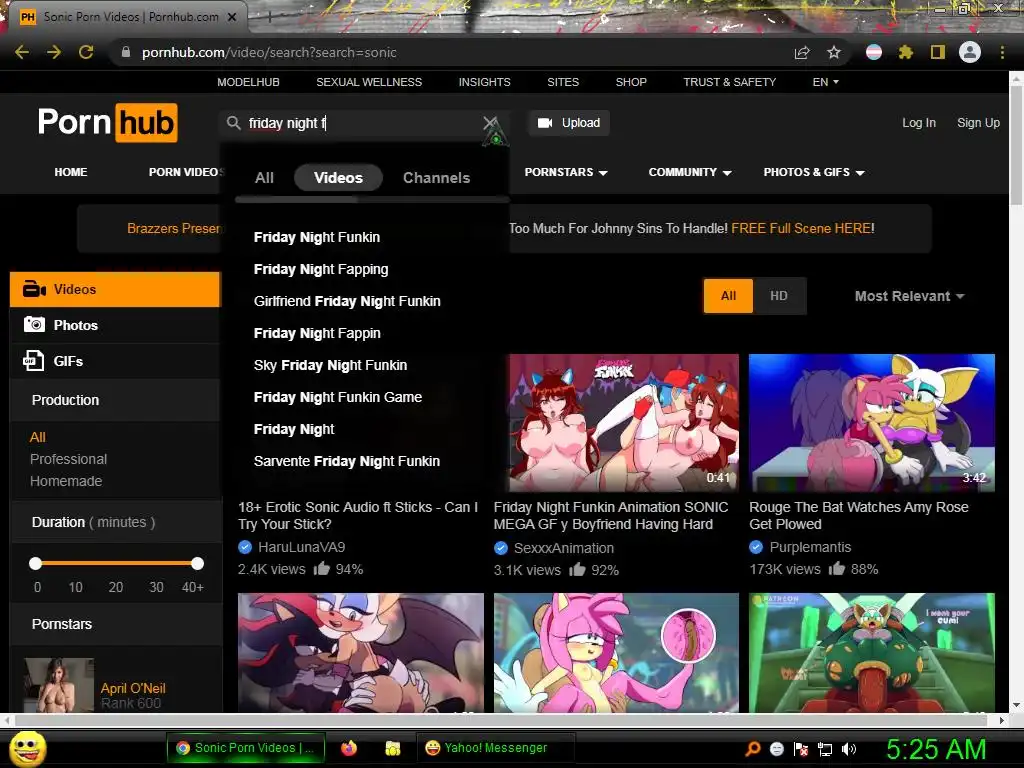Click the FREE Full Scene HERE banner link
Image resolution: width=1024 pixels, height=768 pixels.
point(803,228)
